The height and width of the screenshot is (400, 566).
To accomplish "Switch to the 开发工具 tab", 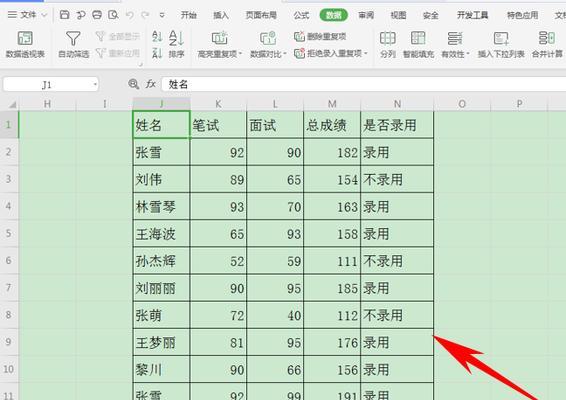I will point(472,15).
